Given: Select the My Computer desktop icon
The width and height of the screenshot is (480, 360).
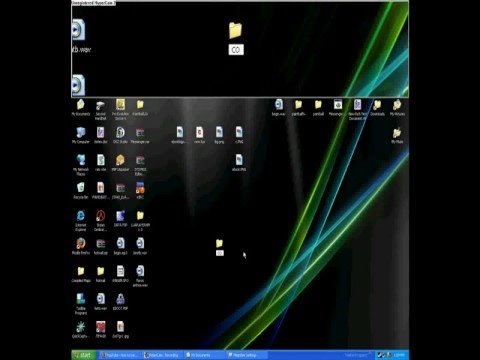Looking at the screenshot, I should (x=81, y=135).
